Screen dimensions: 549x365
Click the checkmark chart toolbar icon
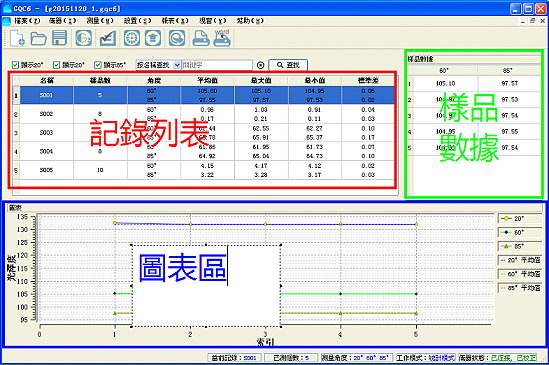click(x=107, y=38)
